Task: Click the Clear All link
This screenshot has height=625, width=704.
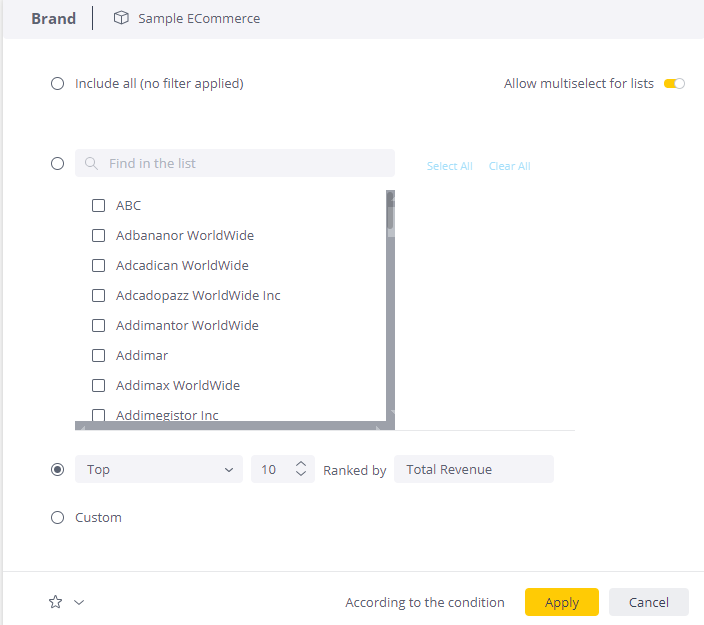Action: 509,166
